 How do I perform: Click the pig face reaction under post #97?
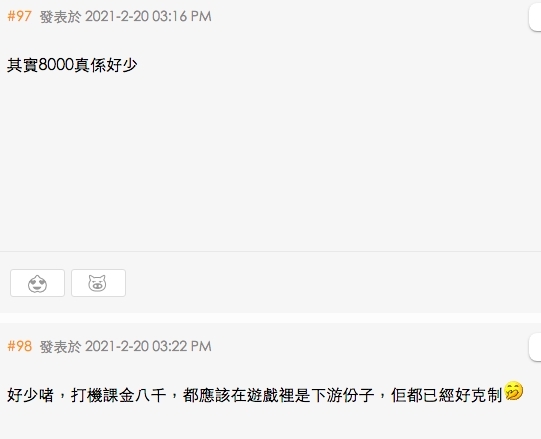[98, 283]
